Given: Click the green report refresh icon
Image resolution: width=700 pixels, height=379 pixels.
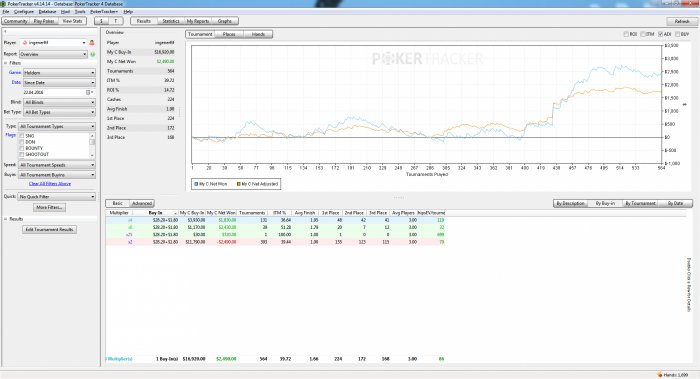Looking at the screenshot, I should [x=93, y=54].
